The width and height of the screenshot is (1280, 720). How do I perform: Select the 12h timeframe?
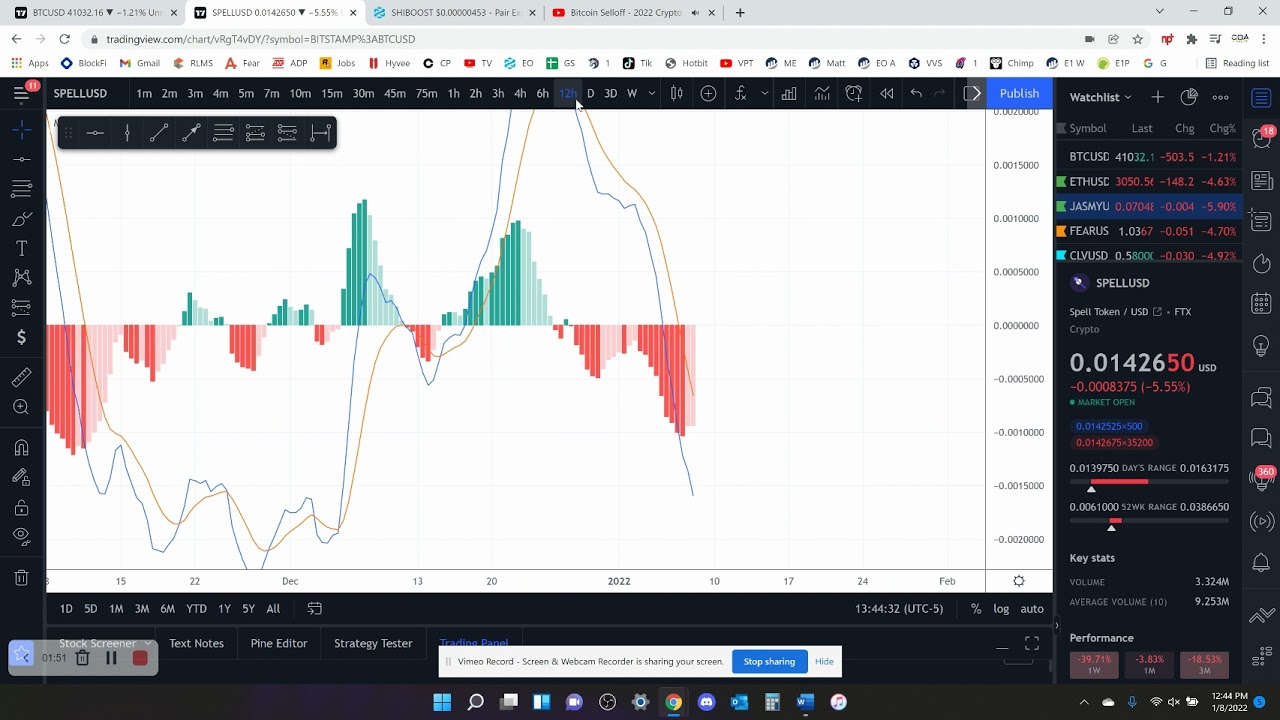coord(567,93)
